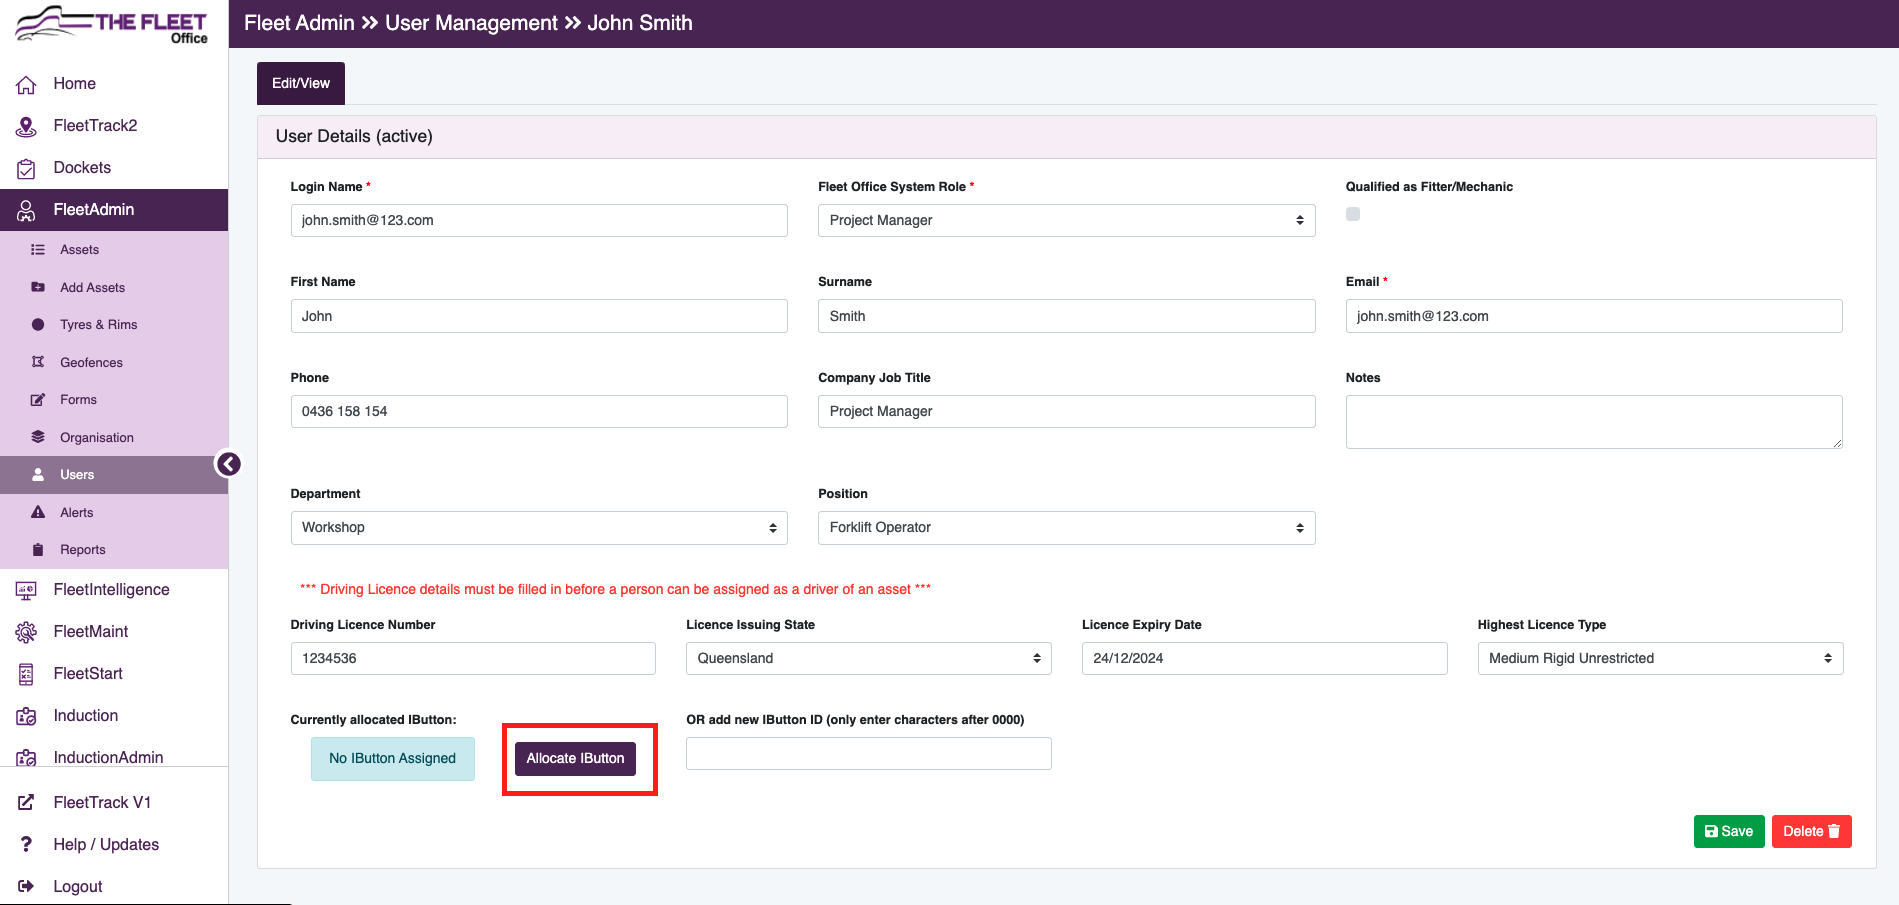The height and width of the screenshot is (905, 1899).
Task: Click the FleetAdmin person icon
Action: pyautogui.click(x=26, y=210)
